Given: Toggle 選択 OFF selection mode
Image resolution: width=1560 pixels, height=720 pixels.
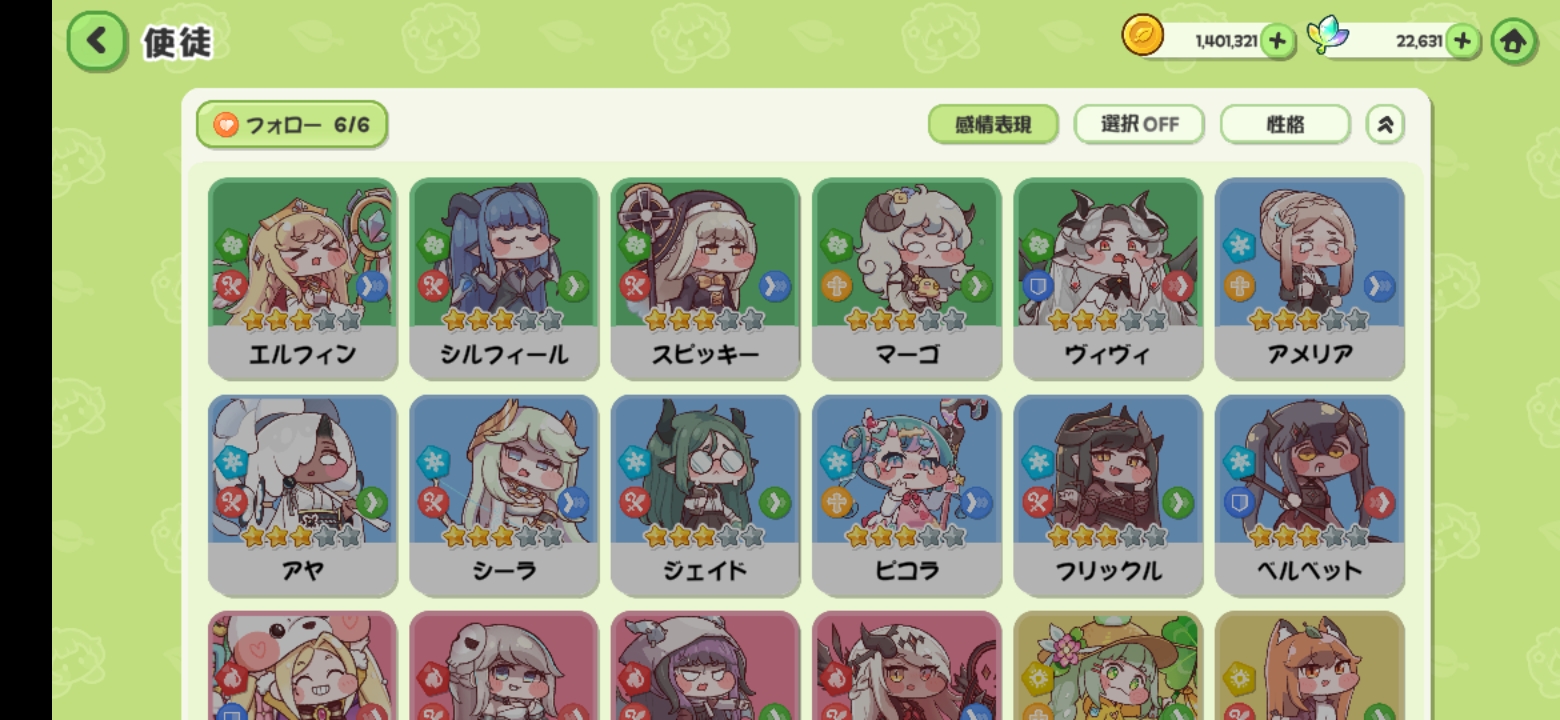Looking at the screenshot, I should click(x=1139, y=125).
